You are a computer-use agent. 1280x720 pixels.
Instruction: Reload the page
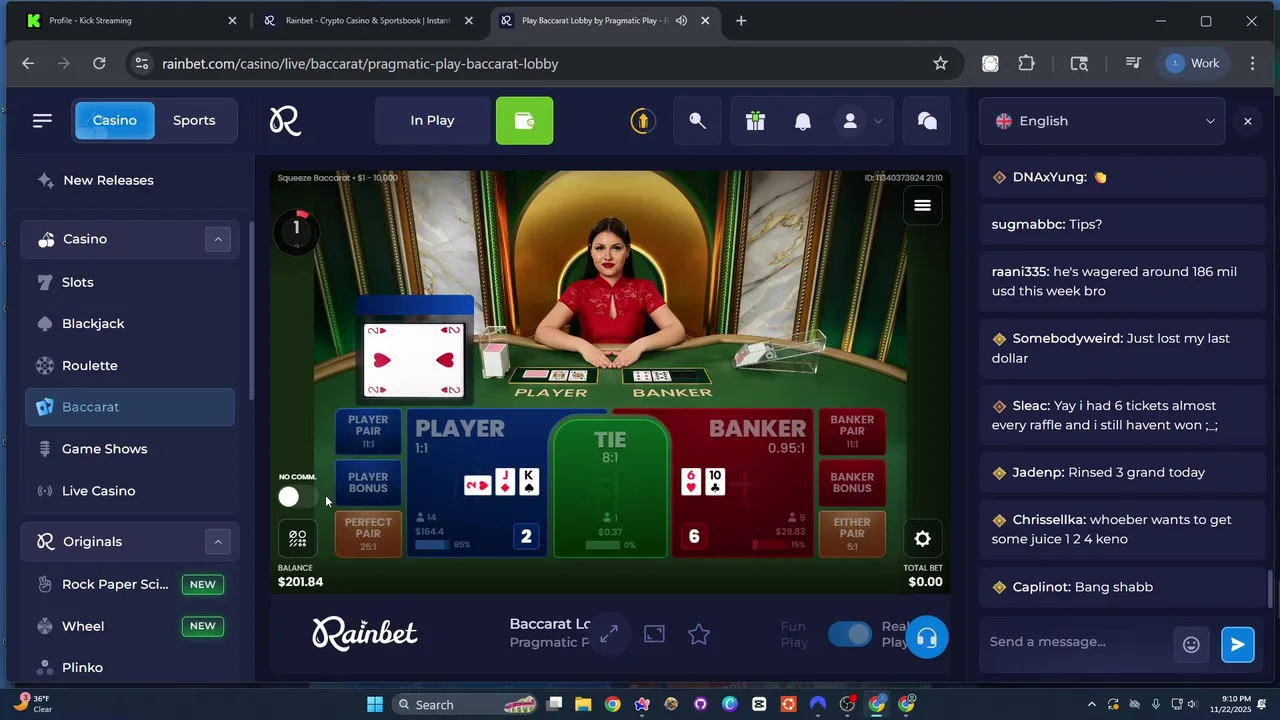click(x=99, y=63)
